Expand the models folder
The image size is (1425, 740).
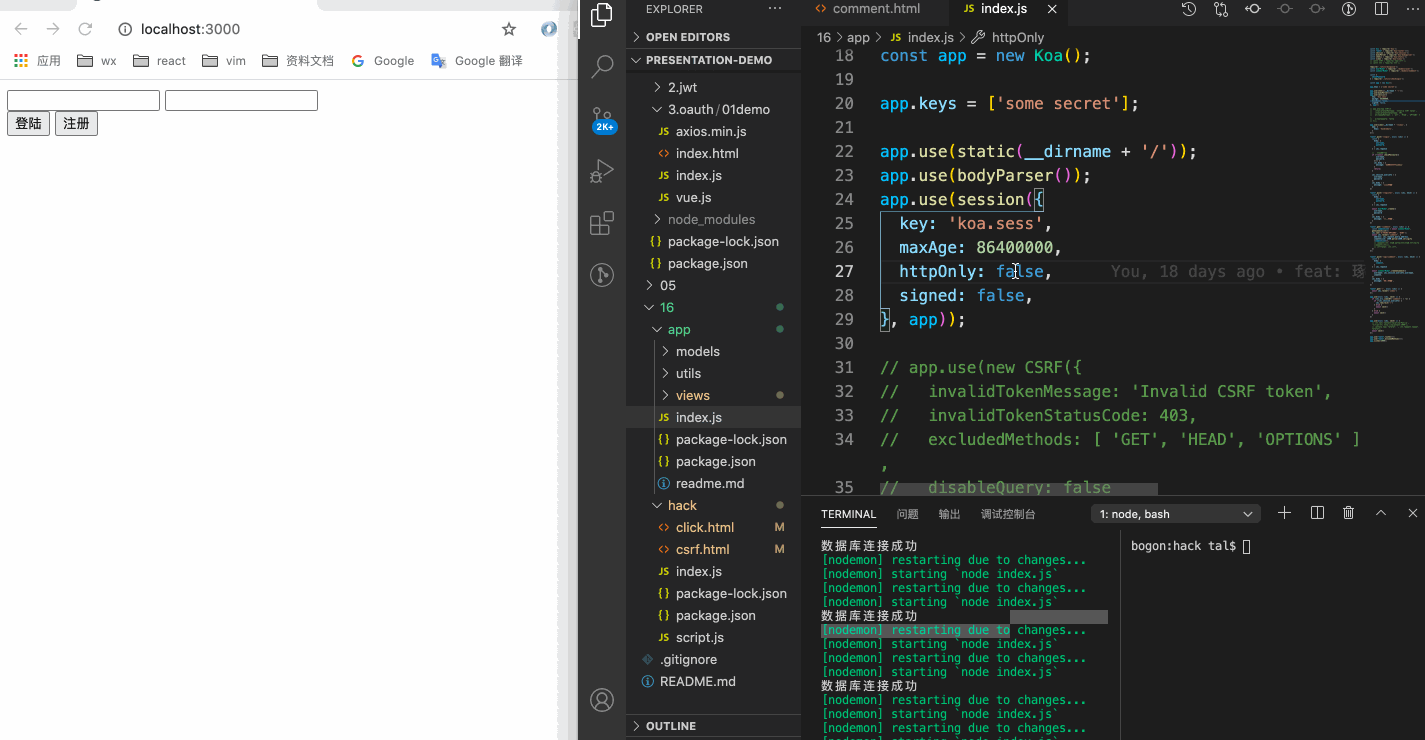pyautogui.click(x=714, y=351)
